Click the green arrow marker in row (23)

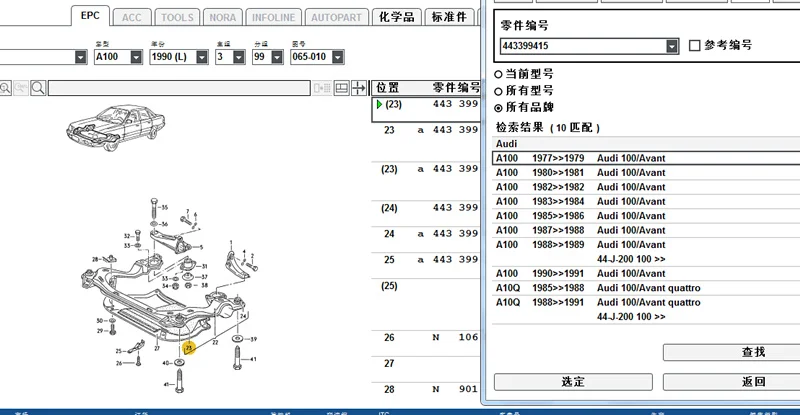(x=379, y=104)
